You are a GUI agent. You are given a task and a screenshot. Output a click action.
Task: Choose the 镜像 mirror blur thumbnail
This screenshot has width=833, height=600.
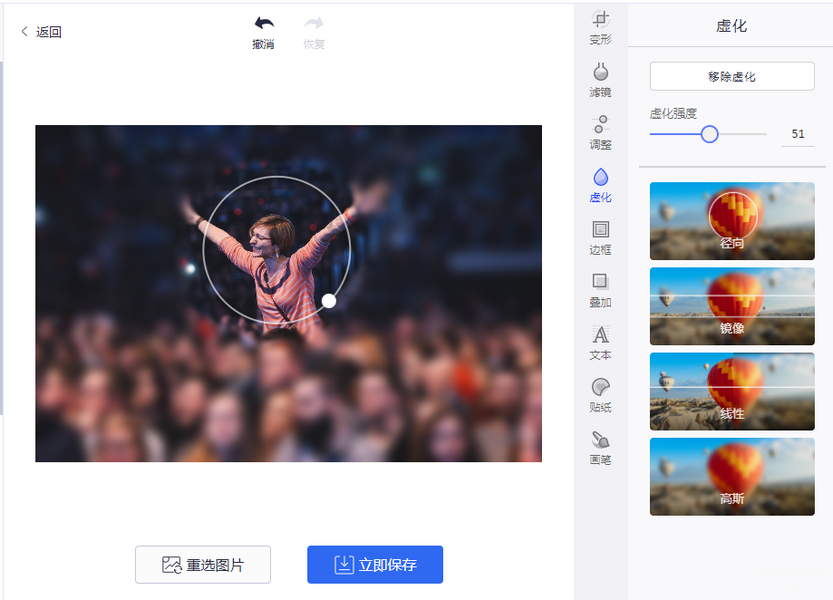732,306
